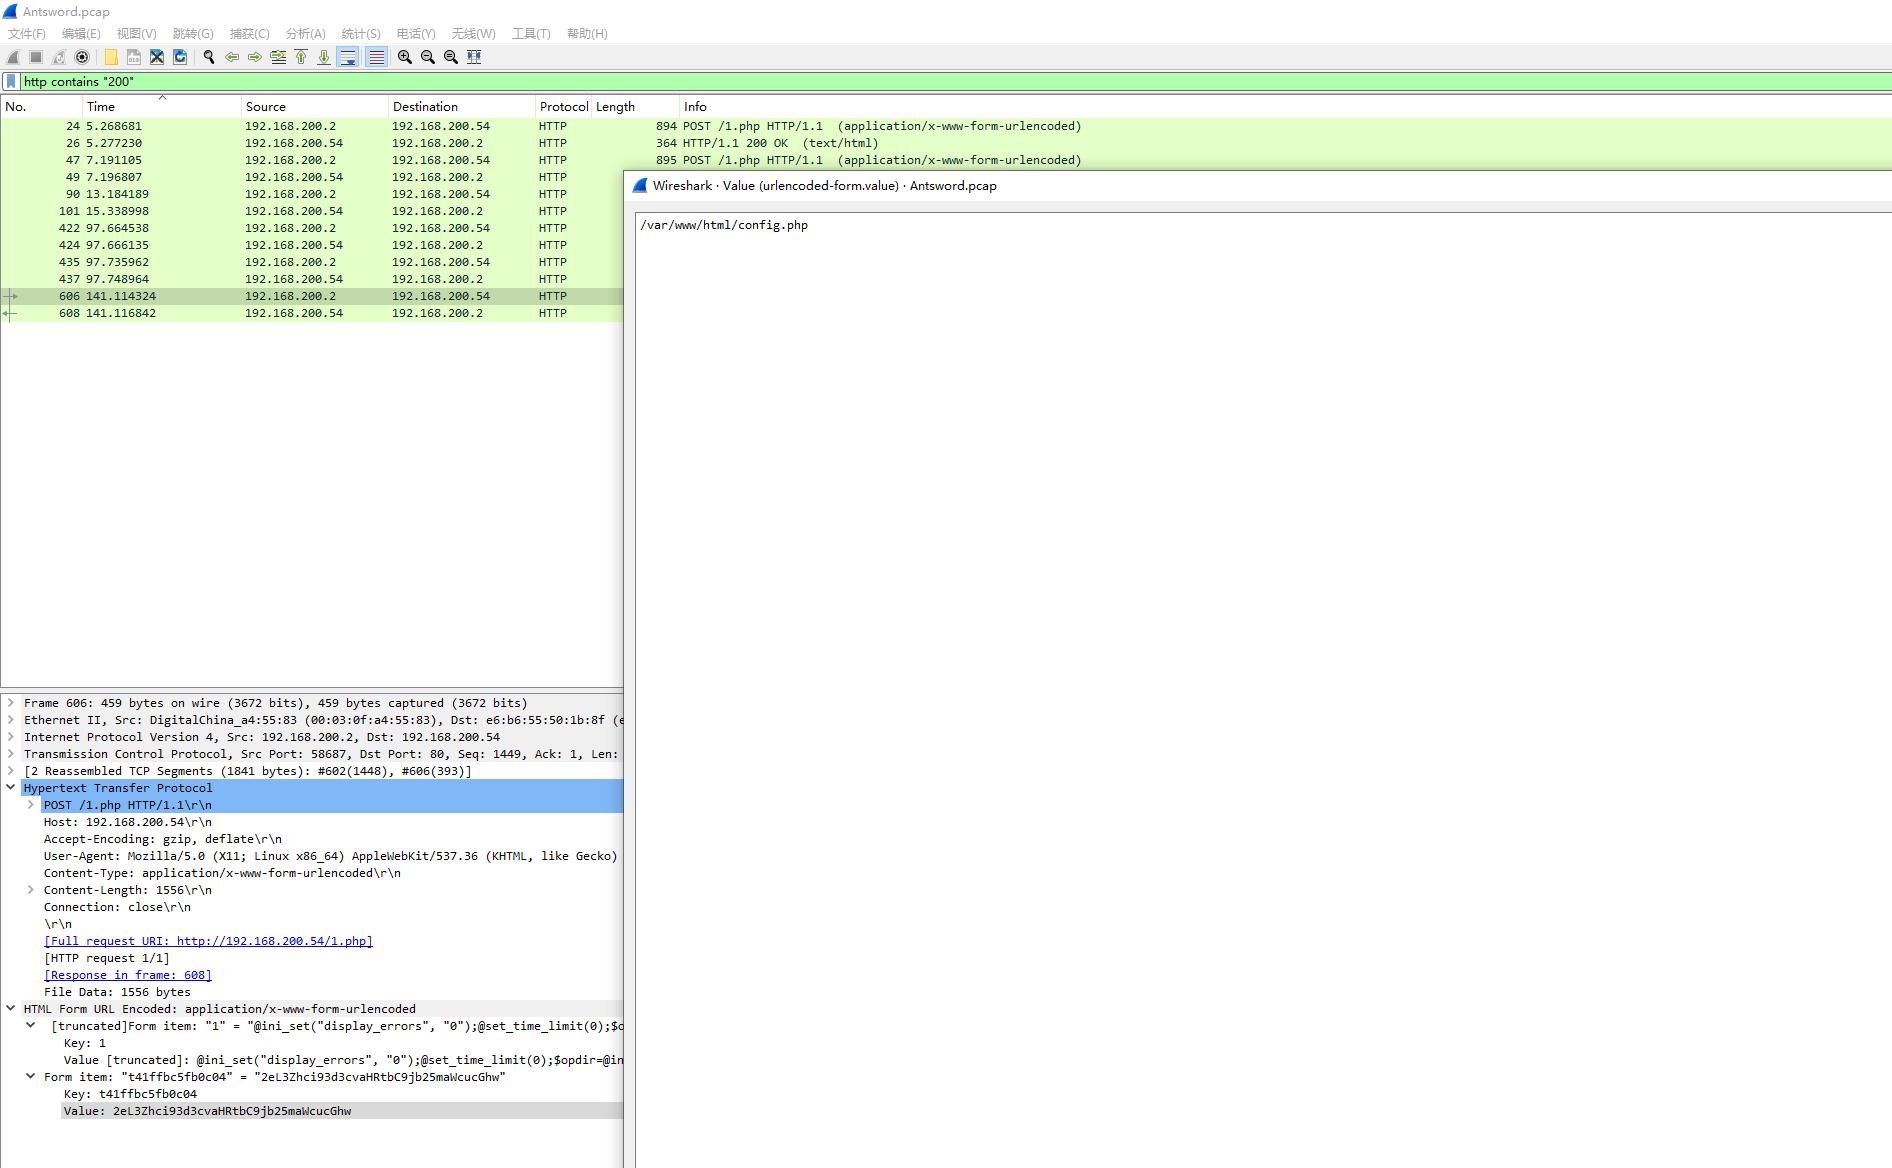Click the Wireshark Value dialog title bar

1258,185
